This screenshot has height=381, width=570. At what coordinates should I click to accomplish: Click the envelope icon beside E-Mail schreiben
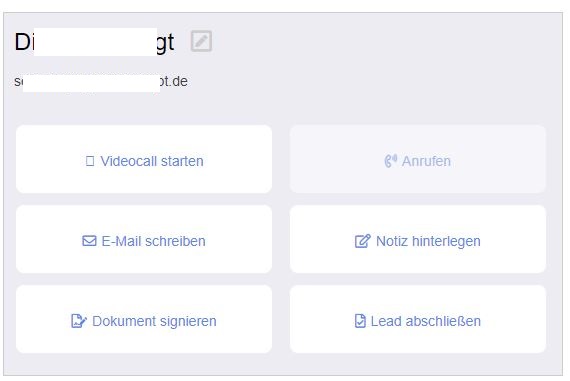(89, 241)
